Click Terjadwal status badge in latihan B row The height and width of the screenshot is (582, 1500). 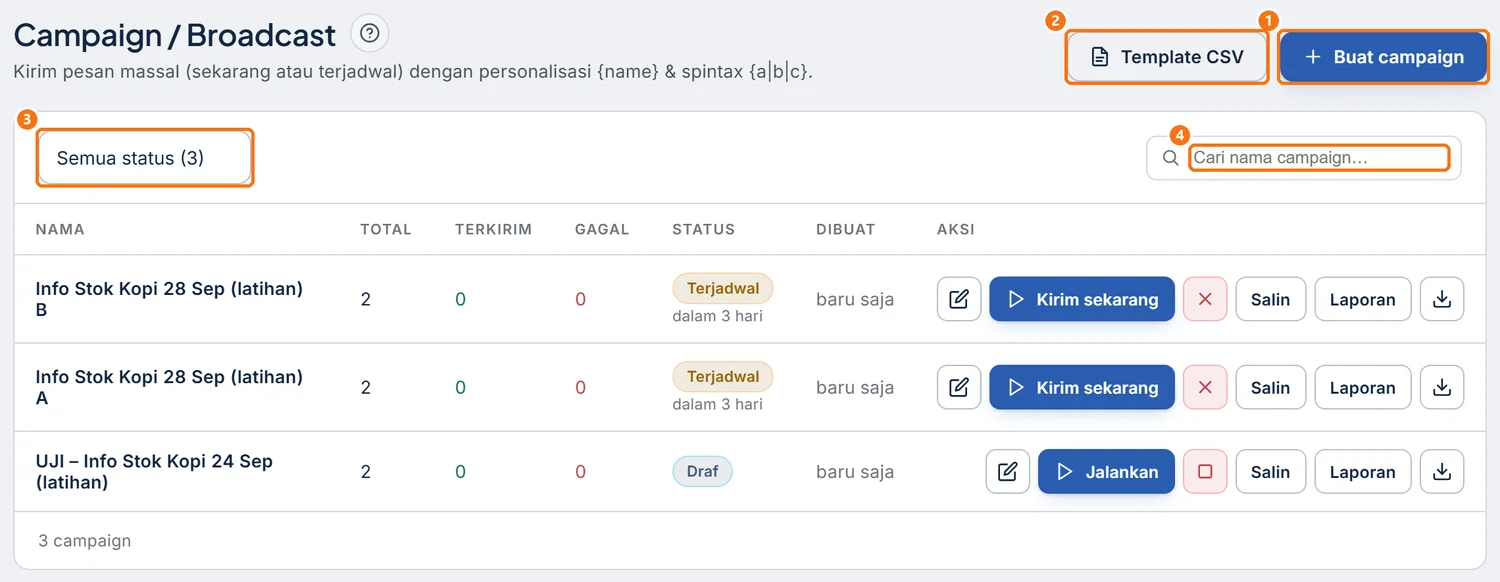point(723,288)
